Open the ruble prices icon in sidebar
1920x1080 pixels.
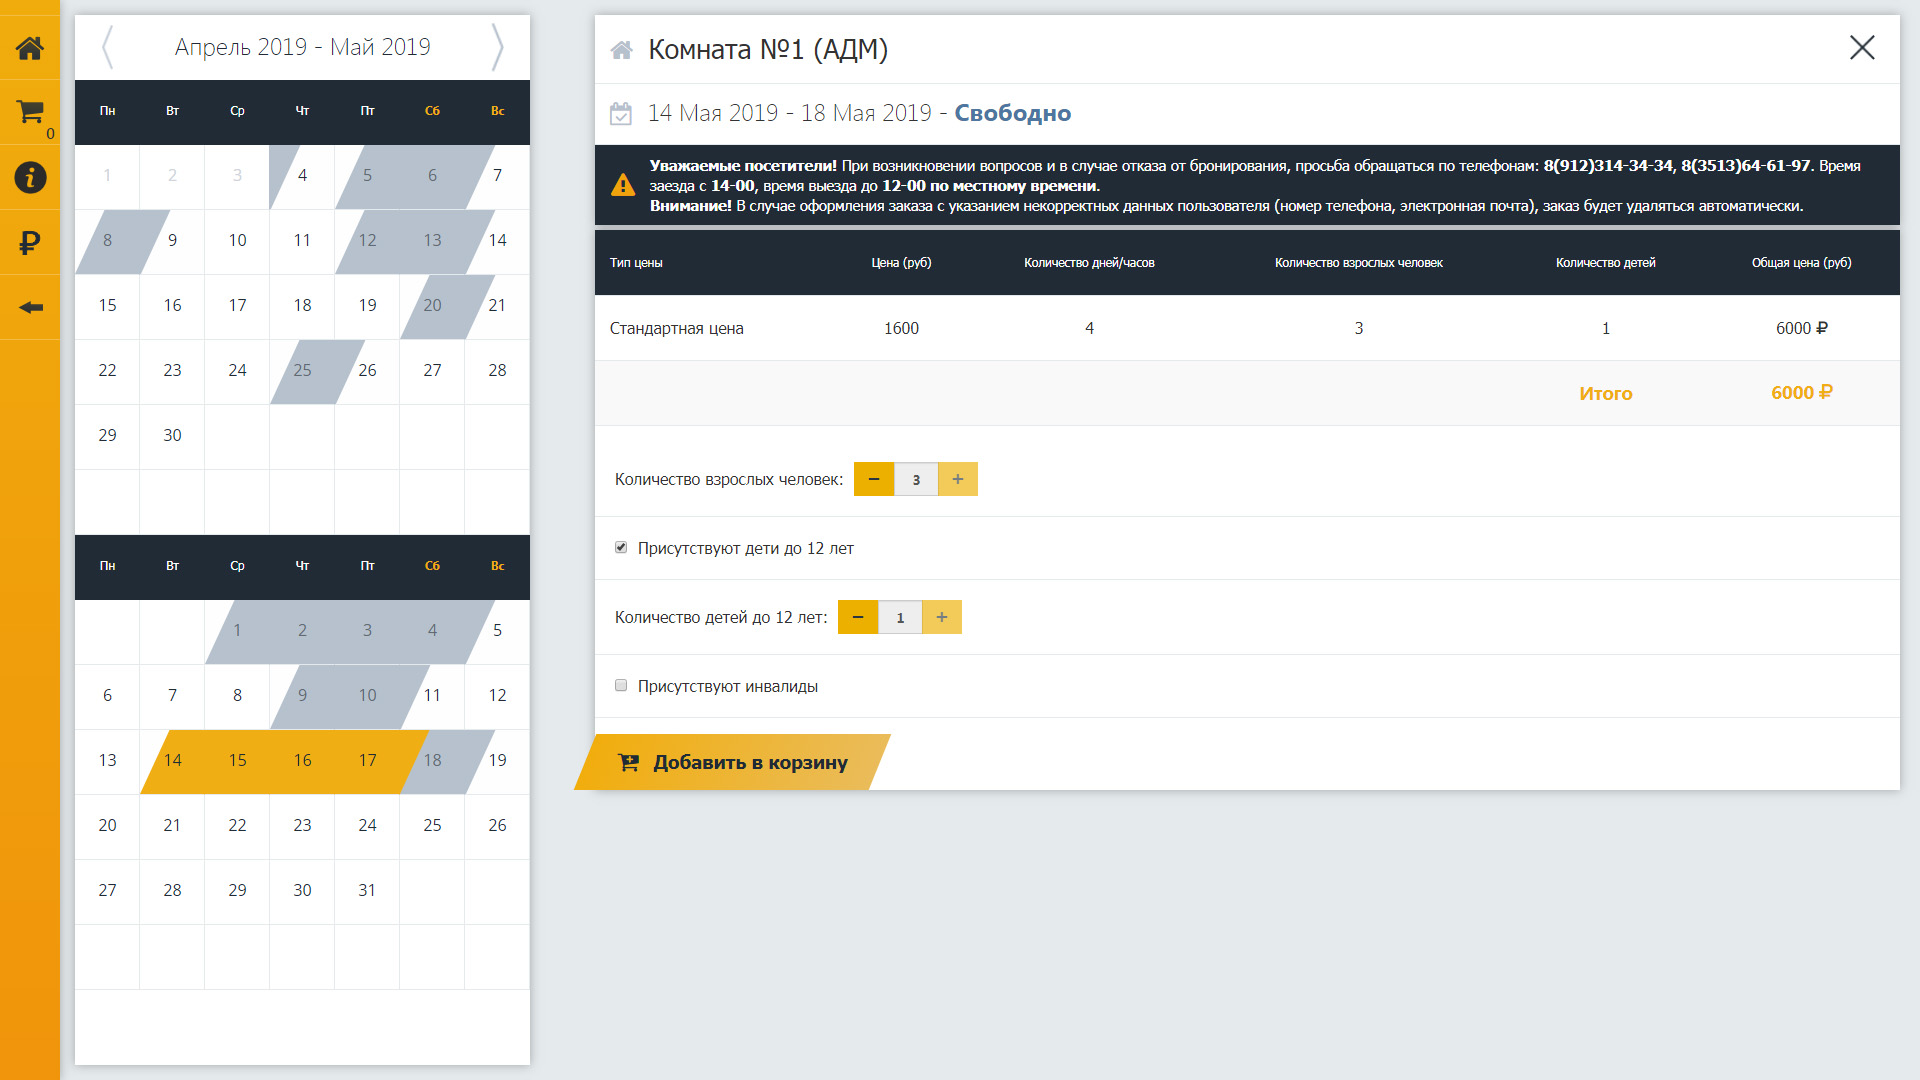[x=30, y=242]
